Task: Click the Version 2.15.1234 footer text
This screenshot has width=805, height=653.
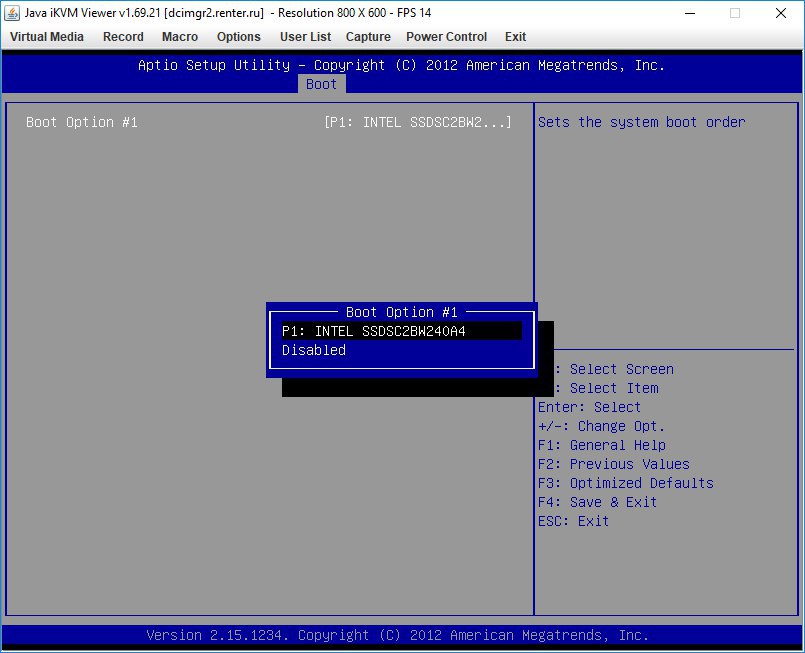Action: [398, 636]
